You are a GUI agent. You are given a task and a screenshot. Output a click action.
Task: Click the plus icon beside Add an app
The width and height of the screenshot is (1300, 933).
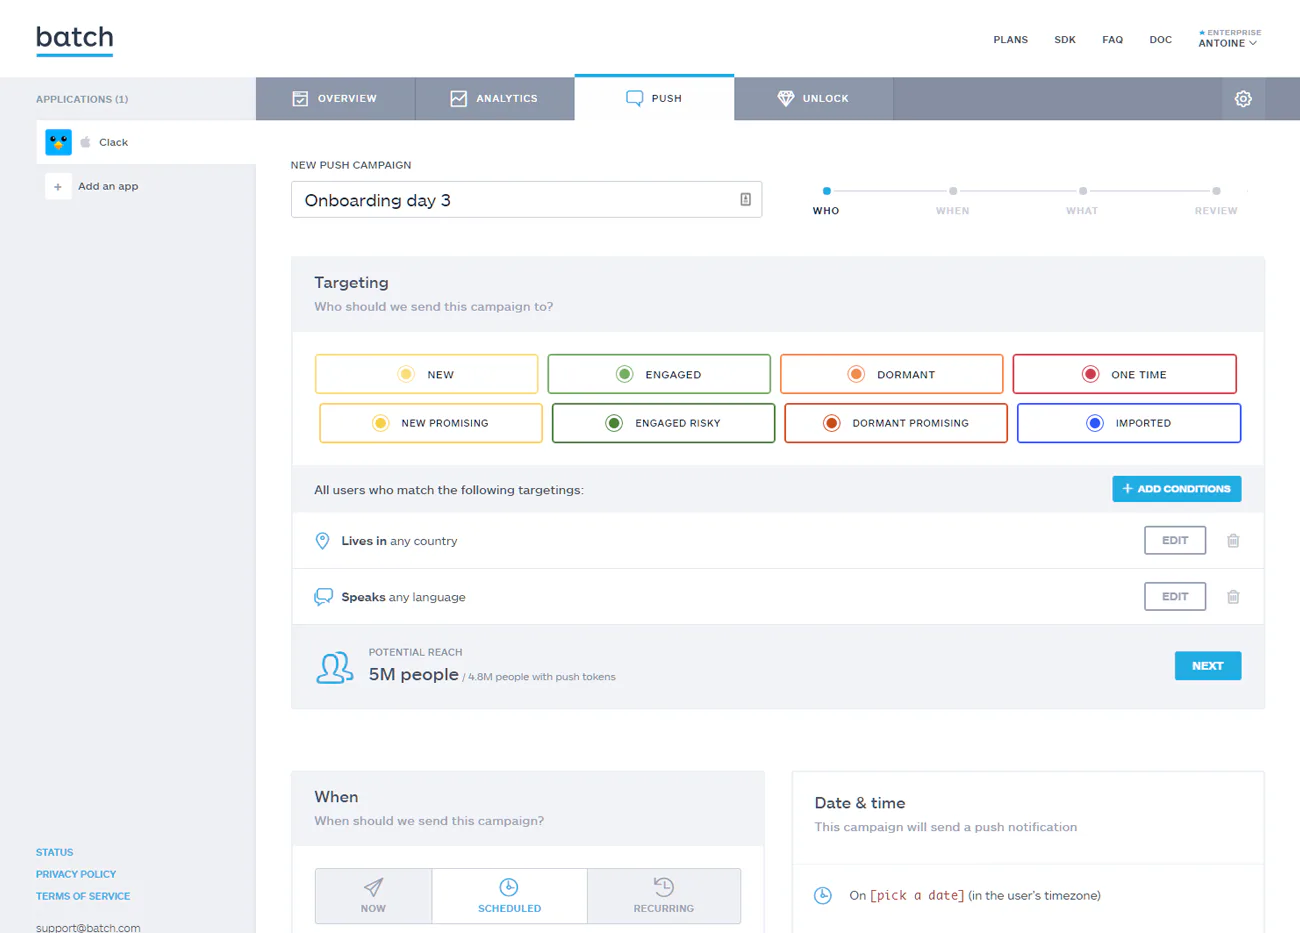[x=58, y=186]
